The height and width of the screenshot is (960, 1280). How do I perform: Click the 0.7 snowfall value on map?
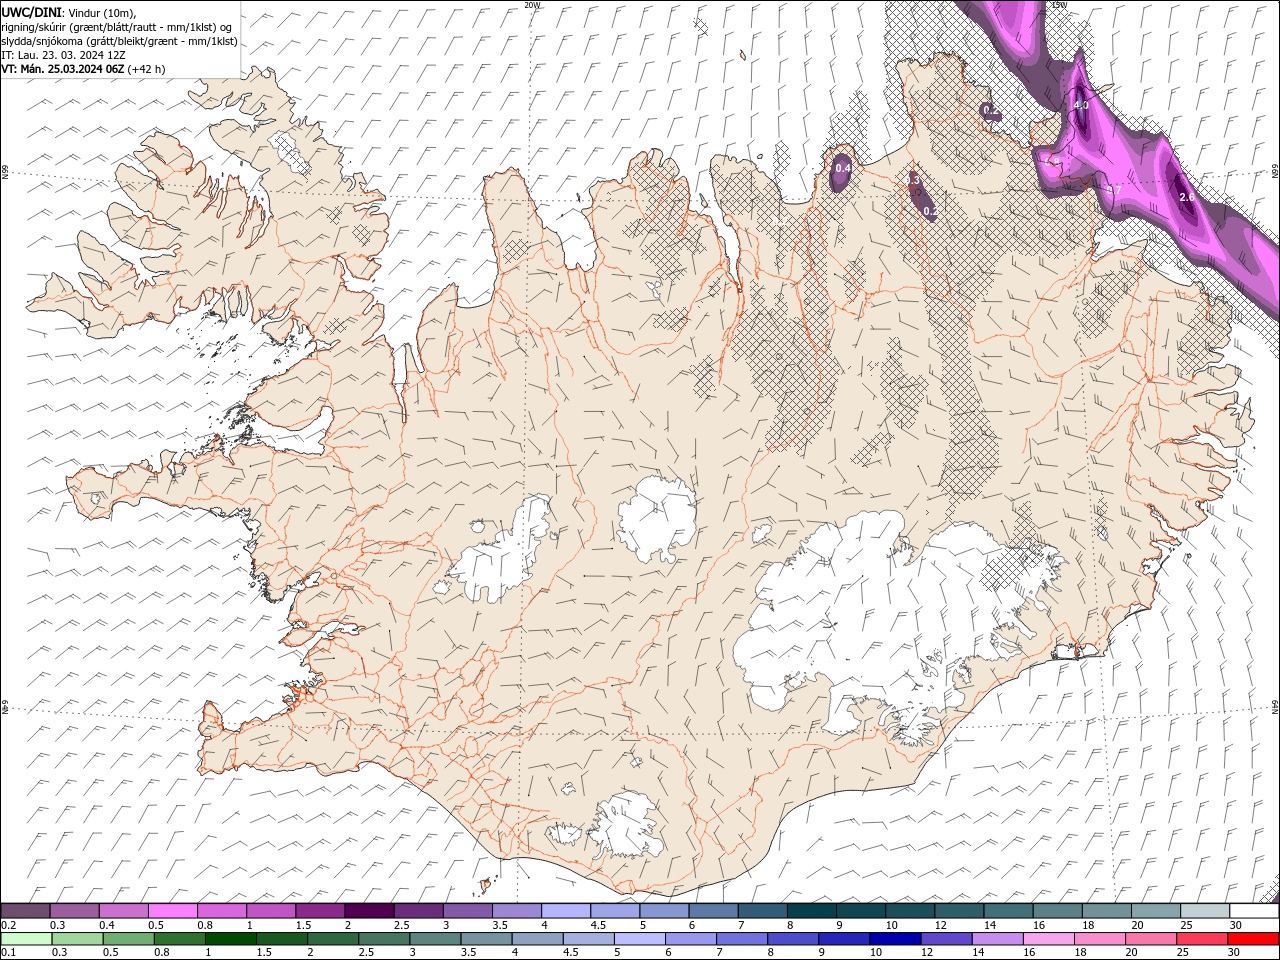click(1115, 188)
